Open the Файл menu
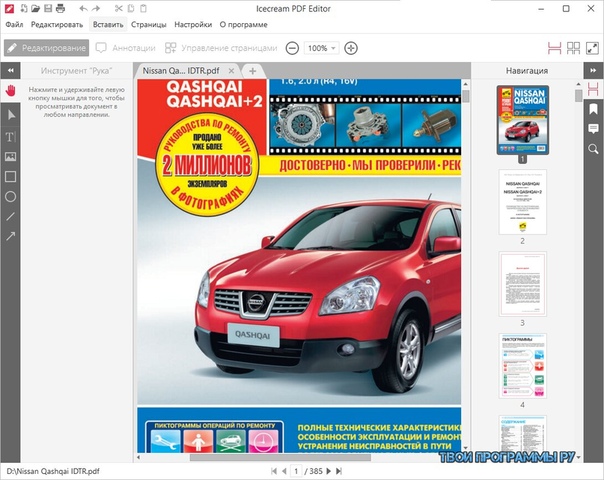The height and width of the screenshot is (480, 604). [x=14, y=25]
